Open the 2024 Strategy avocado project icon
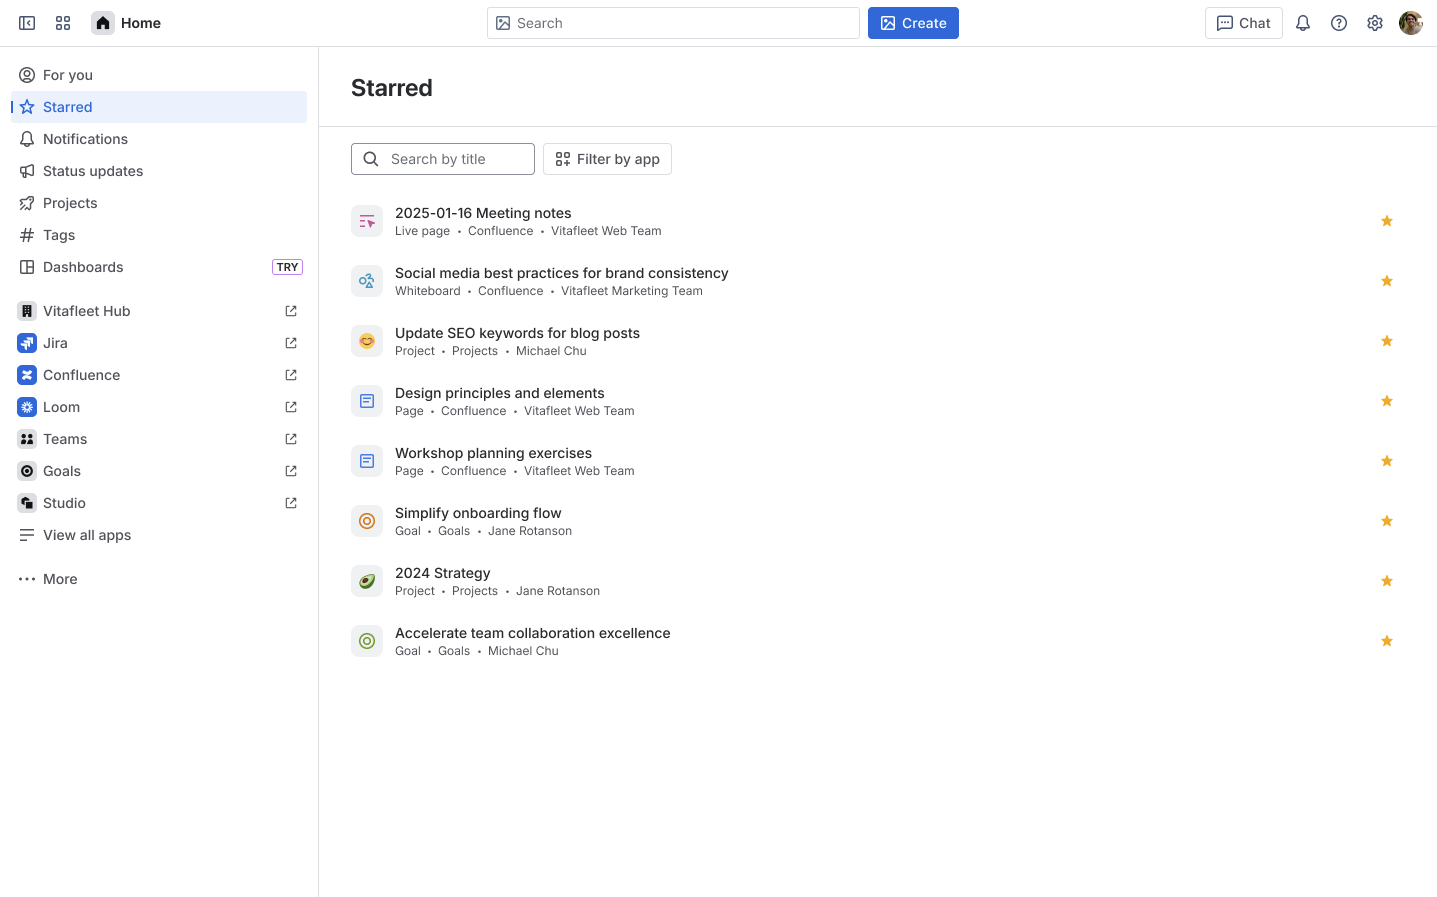 pos(367,581)
